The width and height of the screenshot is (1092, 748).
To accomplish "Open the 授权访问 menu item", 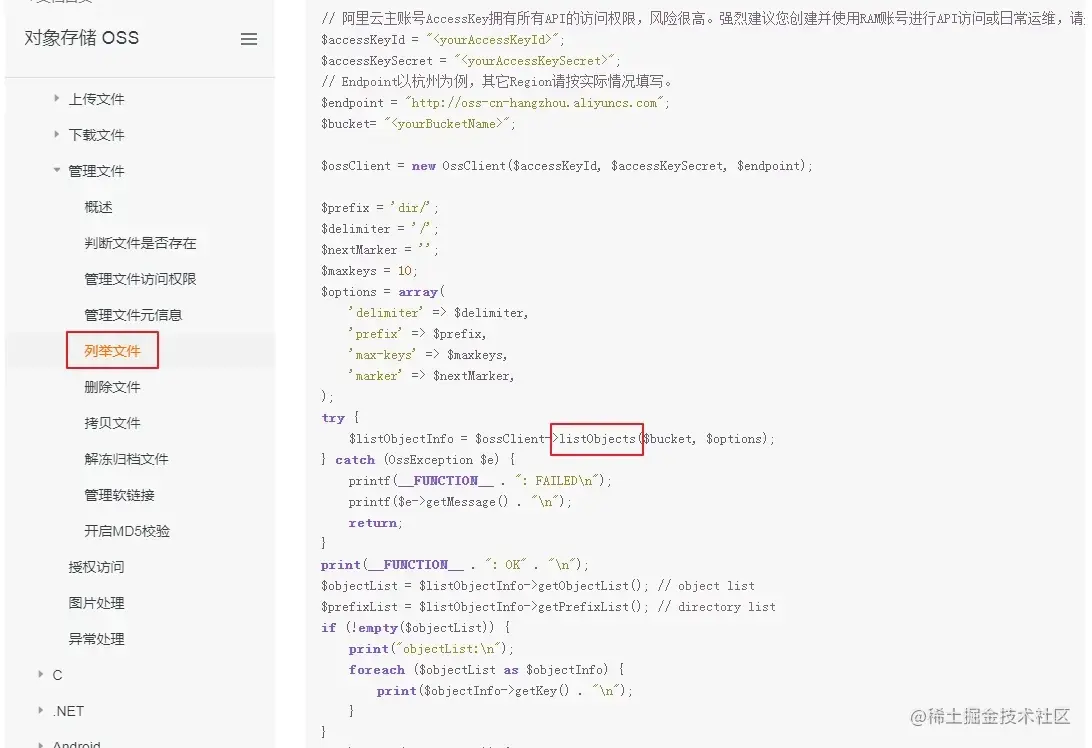I will pyautogui.click(x=96, y=567).
